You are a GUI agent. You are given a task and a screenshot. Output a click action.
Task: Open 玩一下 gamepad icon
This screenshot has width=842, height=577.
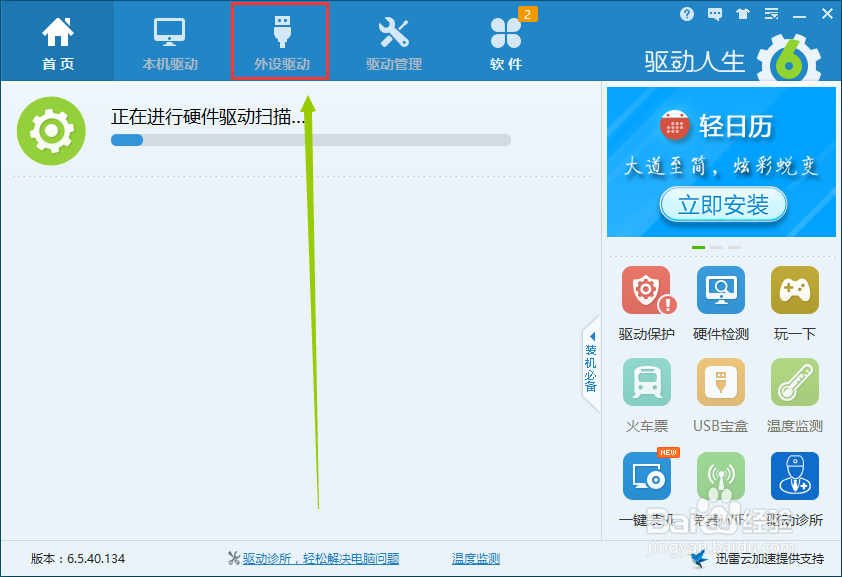(x=795, y=290)
